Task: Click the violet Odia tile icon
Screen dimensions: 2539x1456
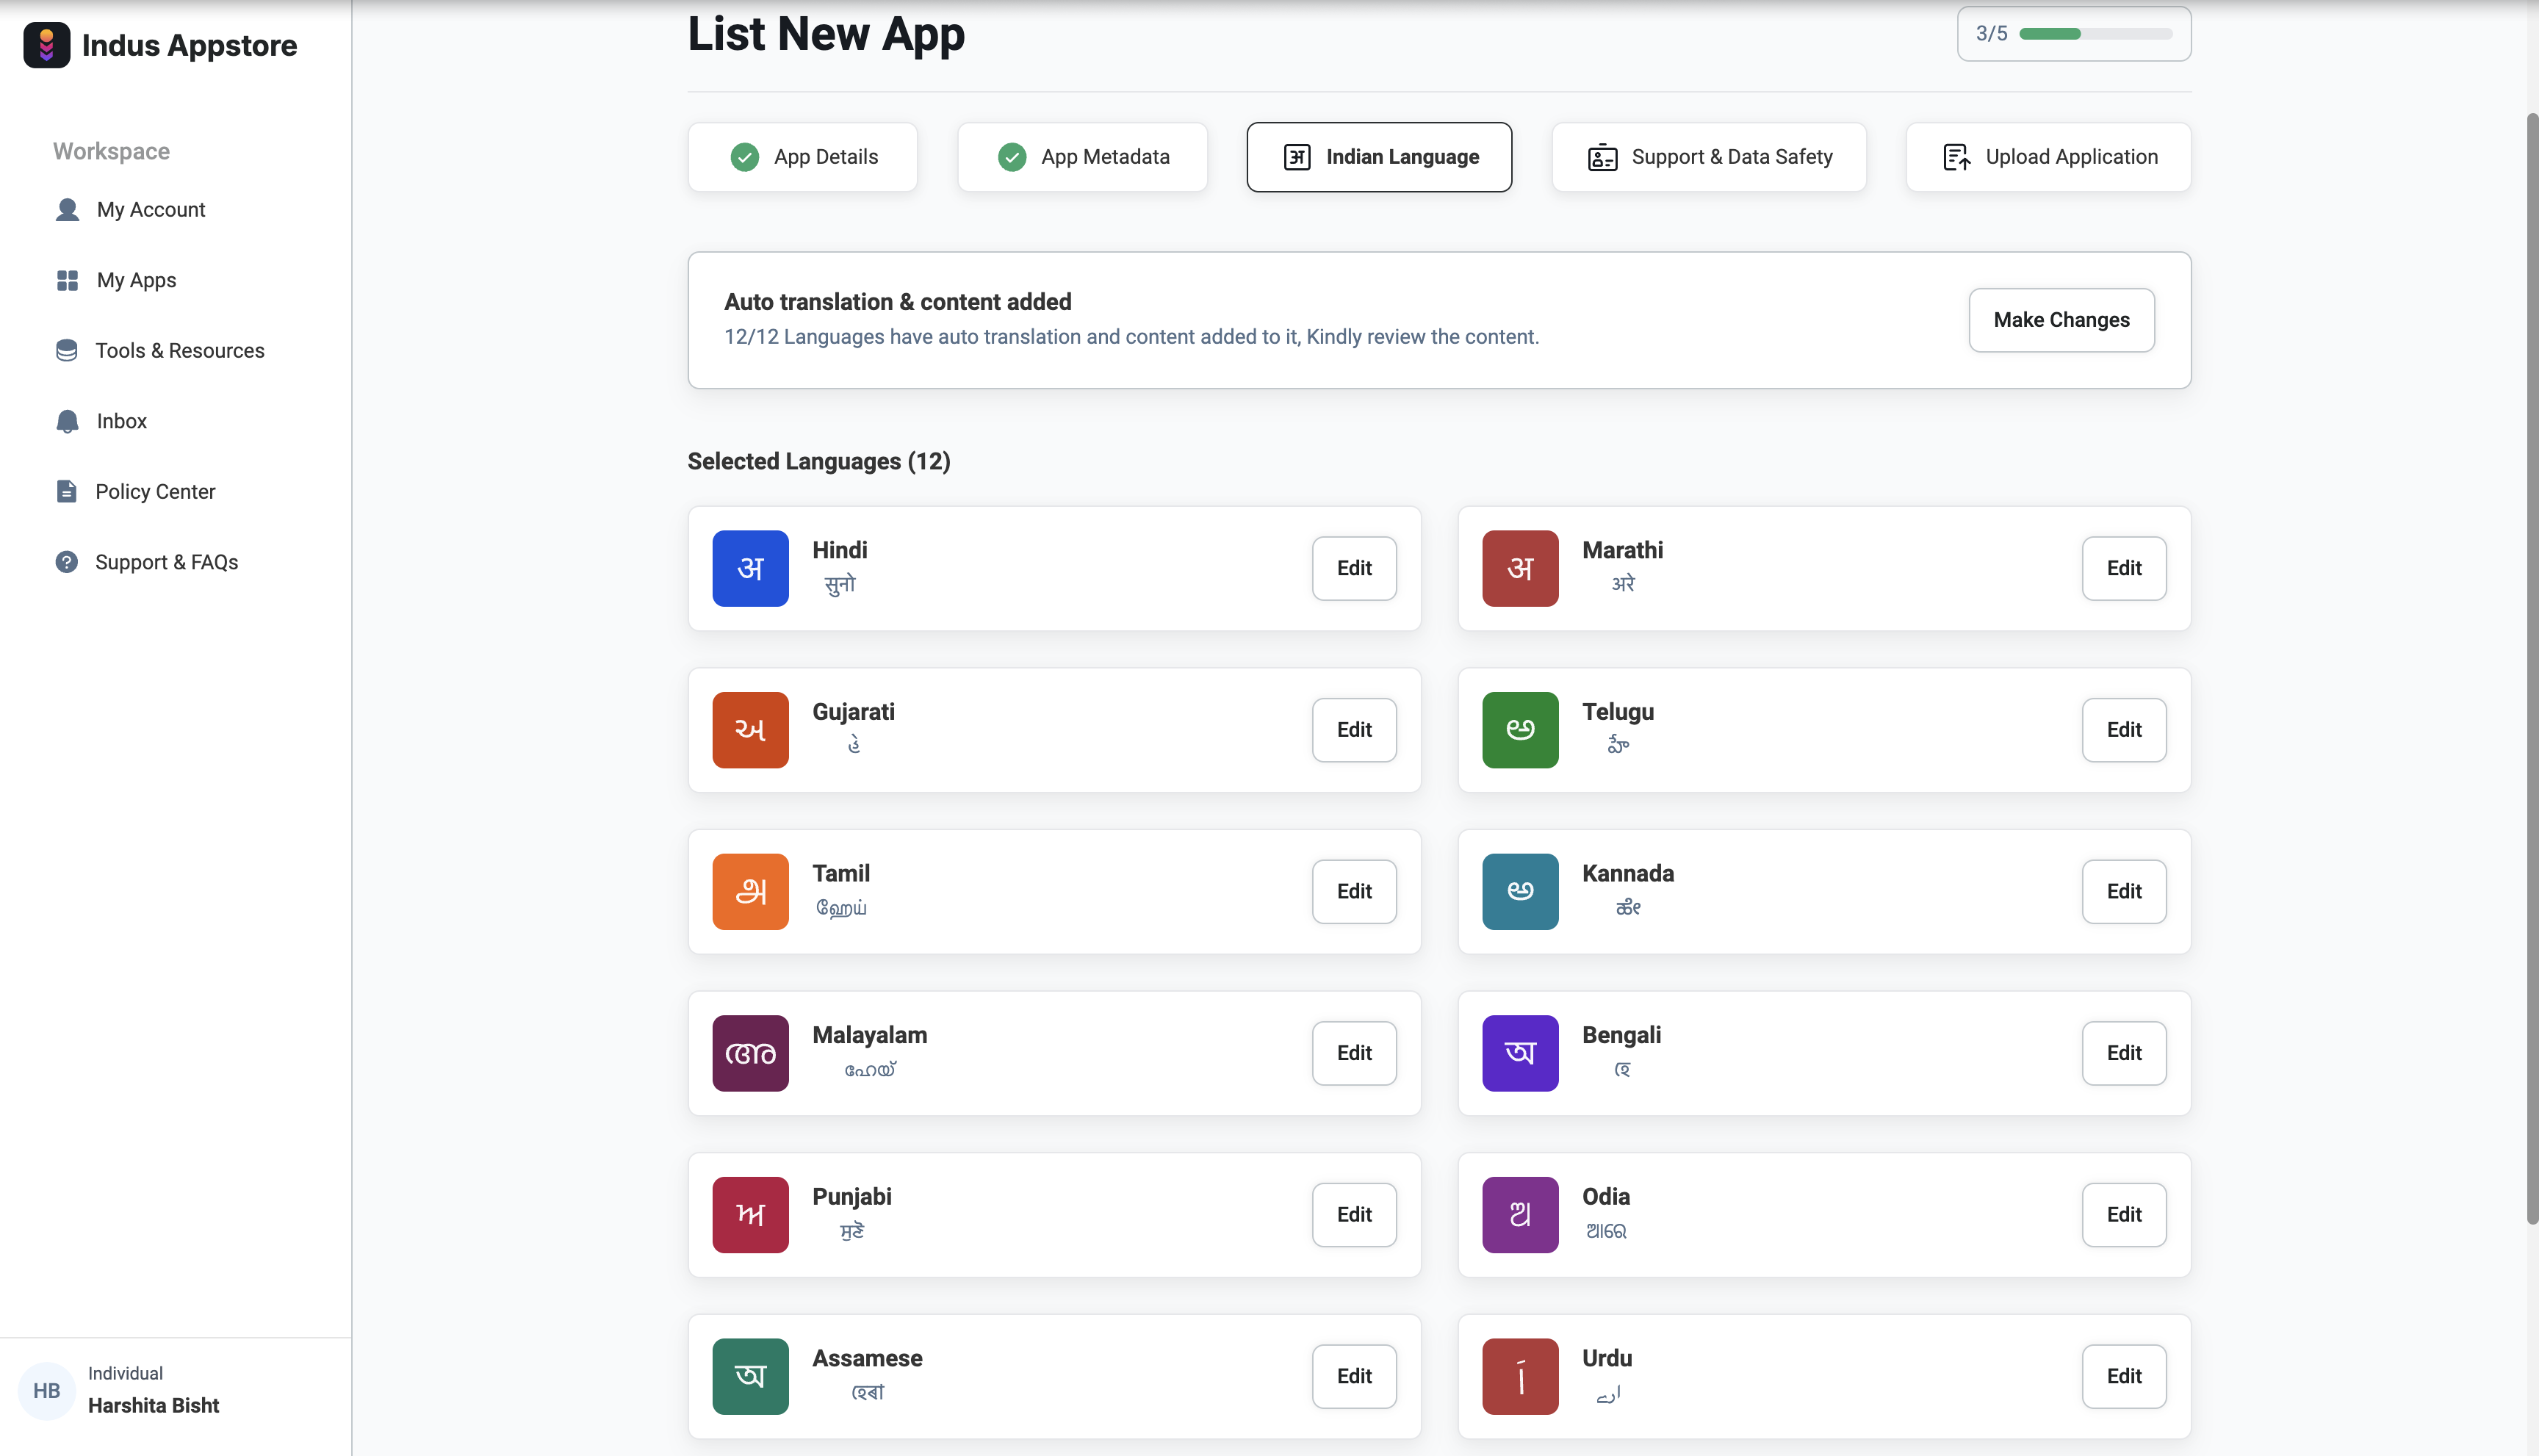Action: coord(1520,1215)
